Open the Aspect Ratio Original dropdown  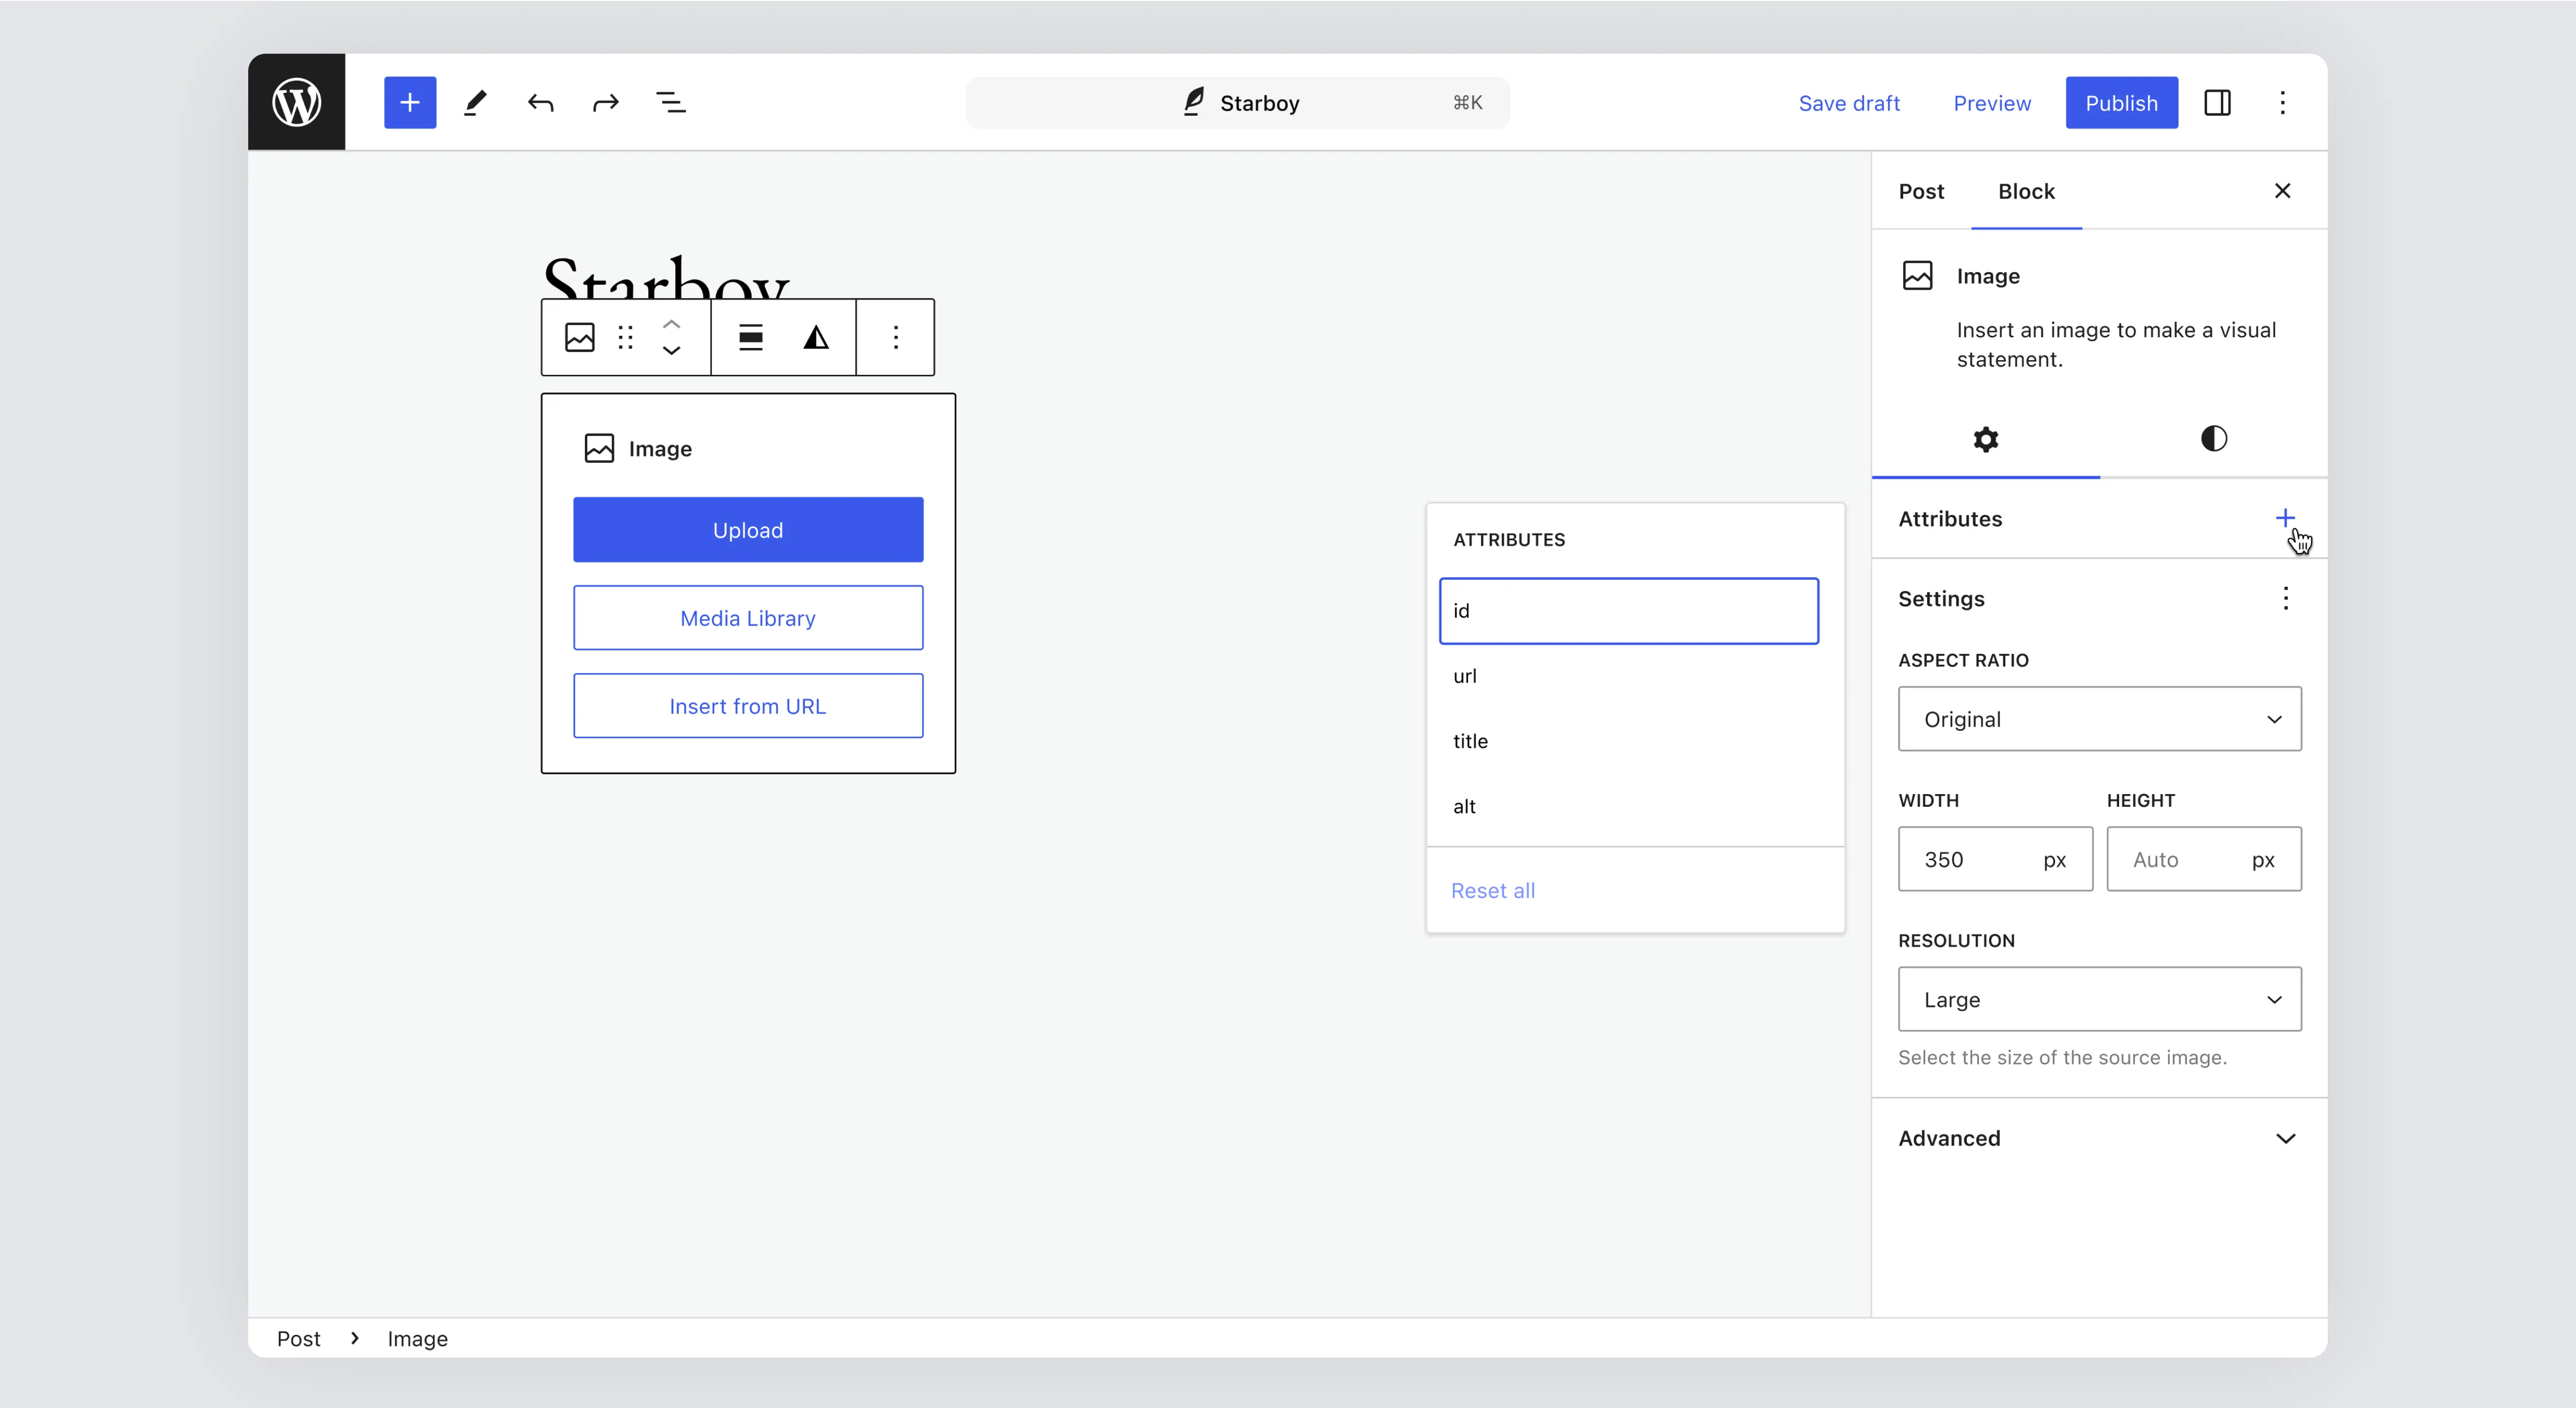click(x=2099, y=719)
